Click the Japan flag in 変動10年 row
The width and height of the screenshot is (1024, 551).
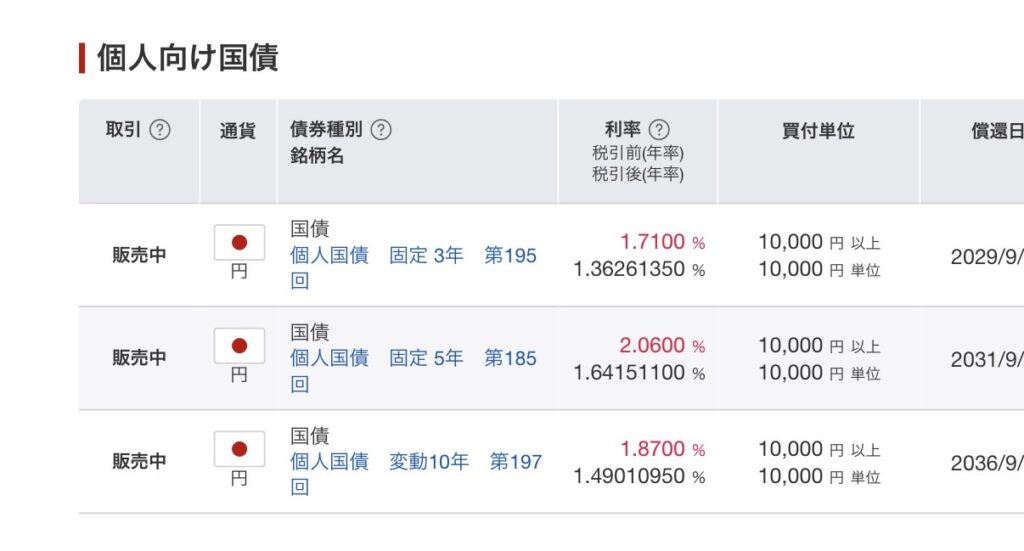coord(239,449)
